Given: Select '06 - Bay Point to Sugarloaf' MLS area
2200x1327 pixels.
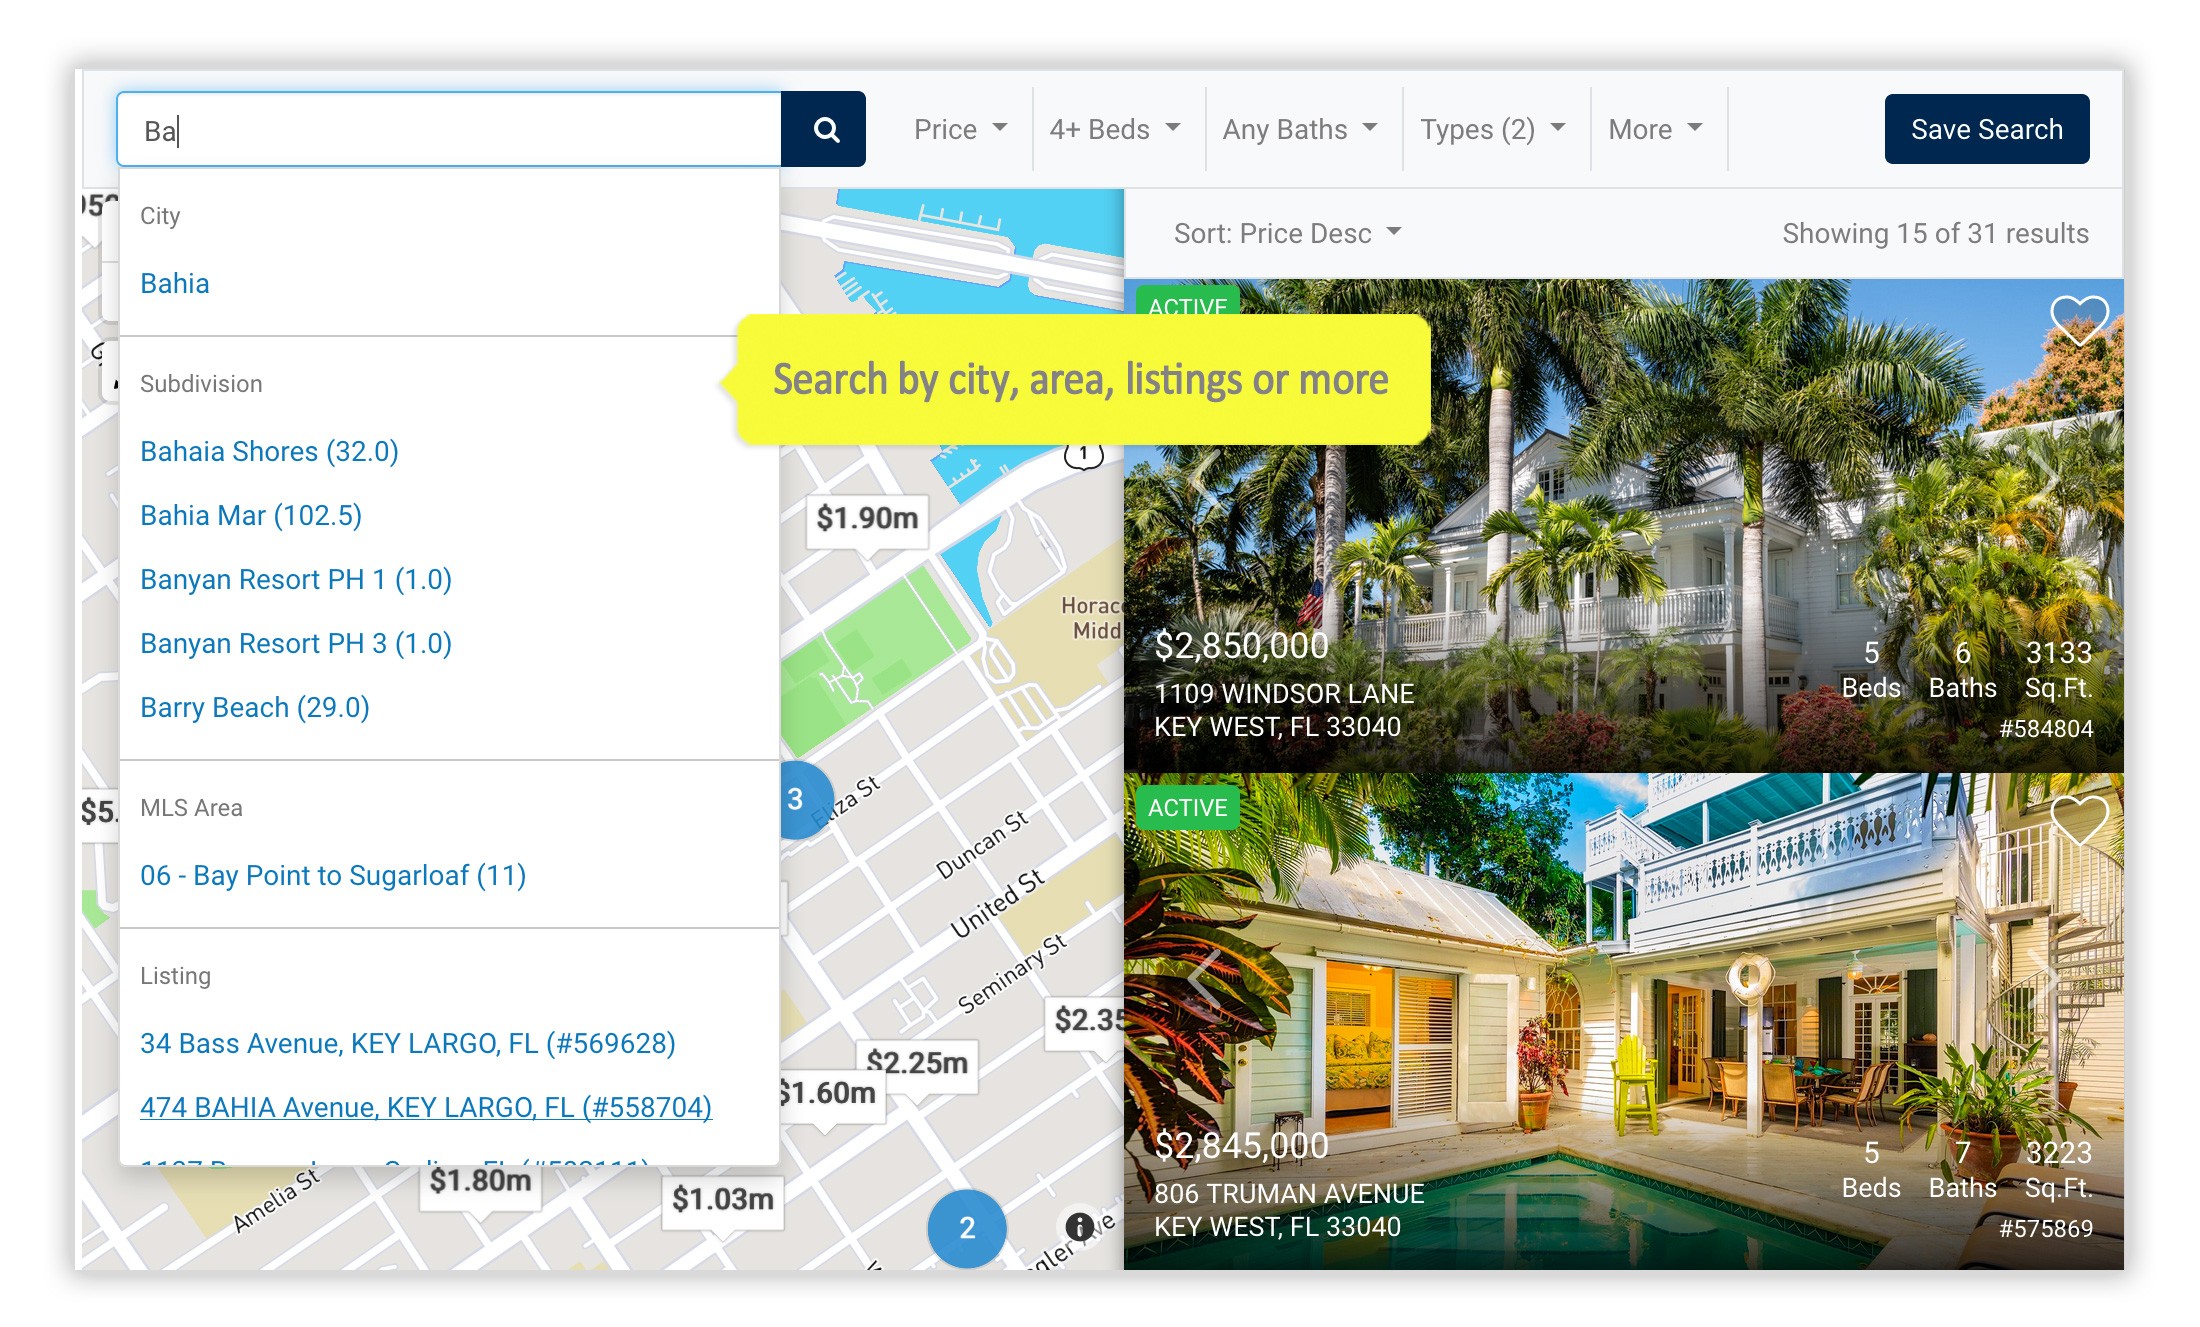Looking at the screenshot, I should point(333,876).
